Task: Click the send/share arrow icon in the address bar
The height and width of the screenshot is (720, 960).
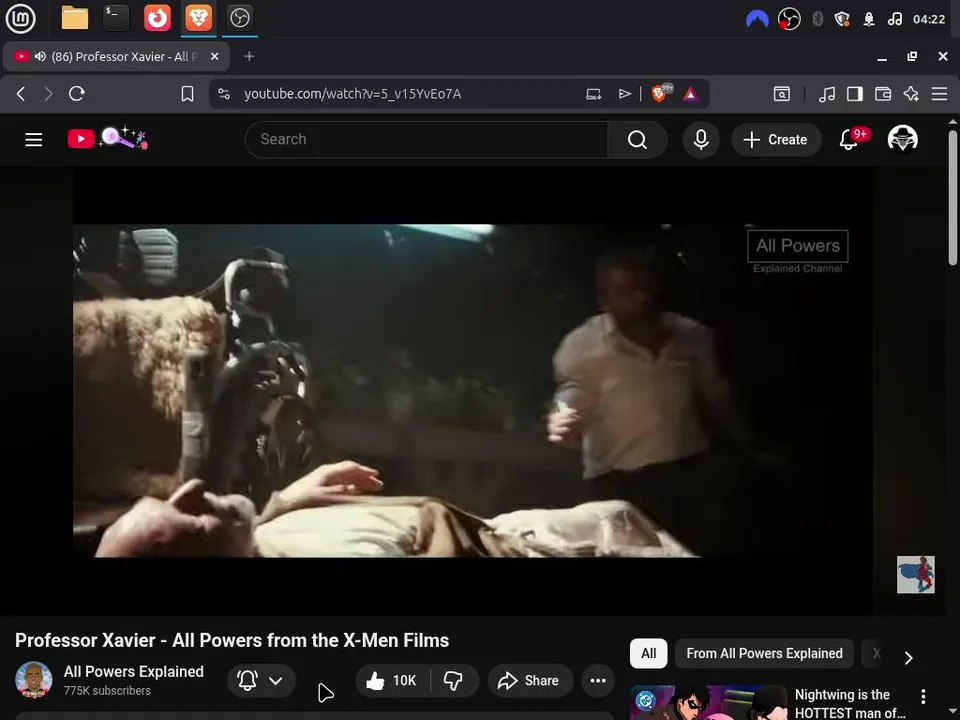Action: pos(624,94)
